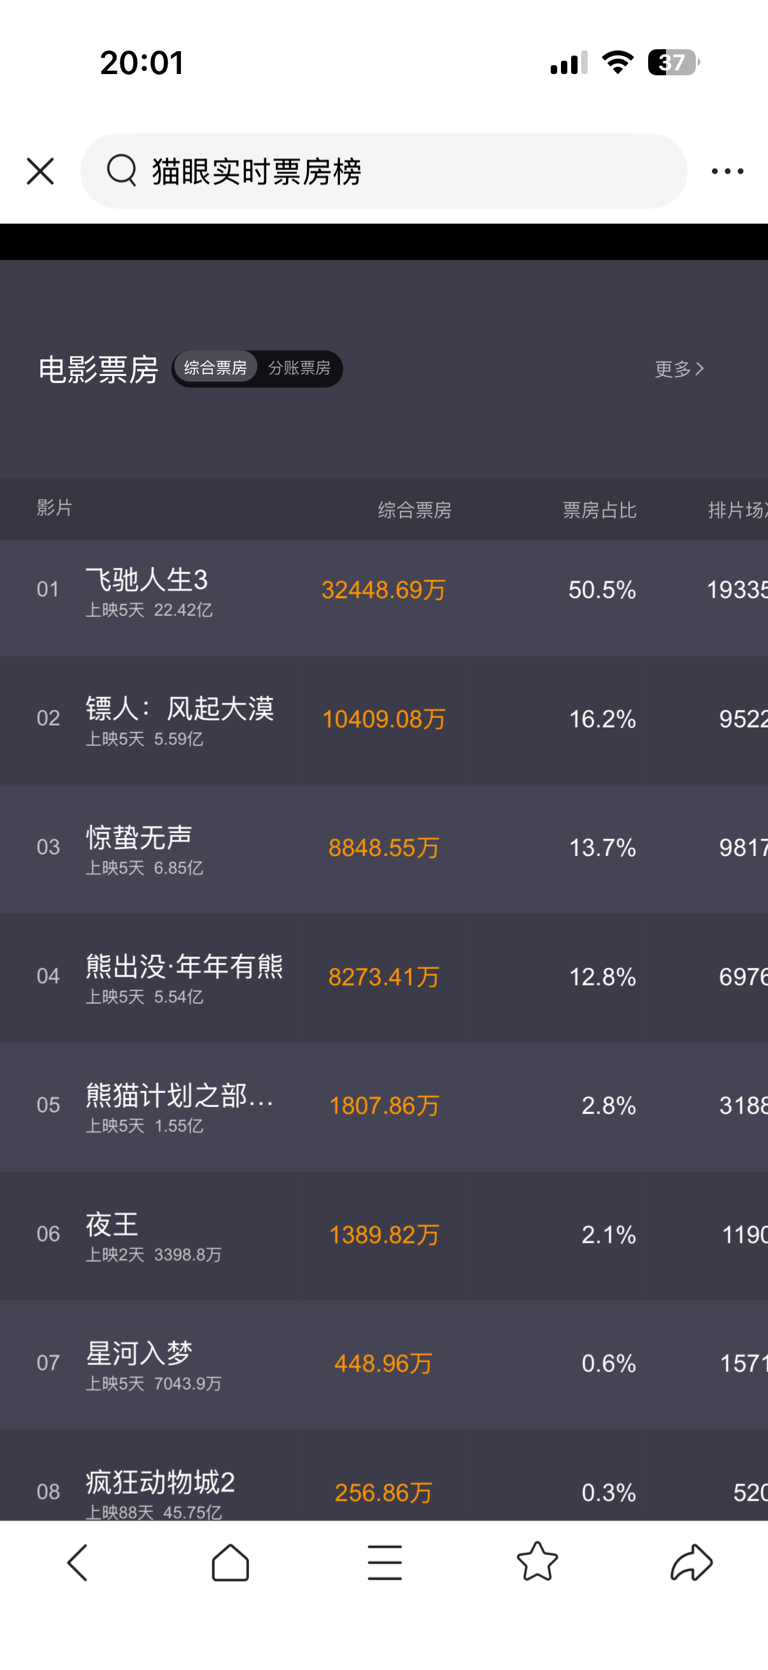Tap the back arrow in bottom bar
The width and height of the screenshot is (768, 1670).
pyautogui.click(x=78, y=1562)
